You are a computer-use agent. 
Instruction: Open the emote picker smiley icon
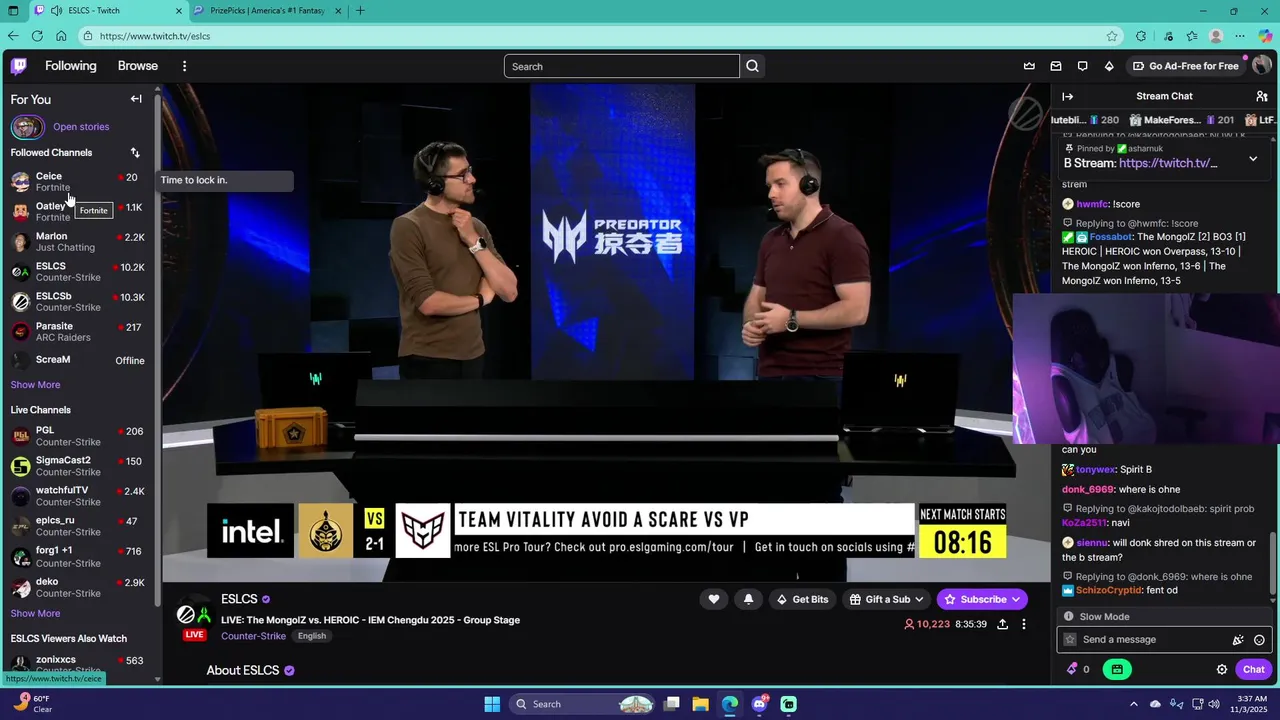(x=1259, y=640)
